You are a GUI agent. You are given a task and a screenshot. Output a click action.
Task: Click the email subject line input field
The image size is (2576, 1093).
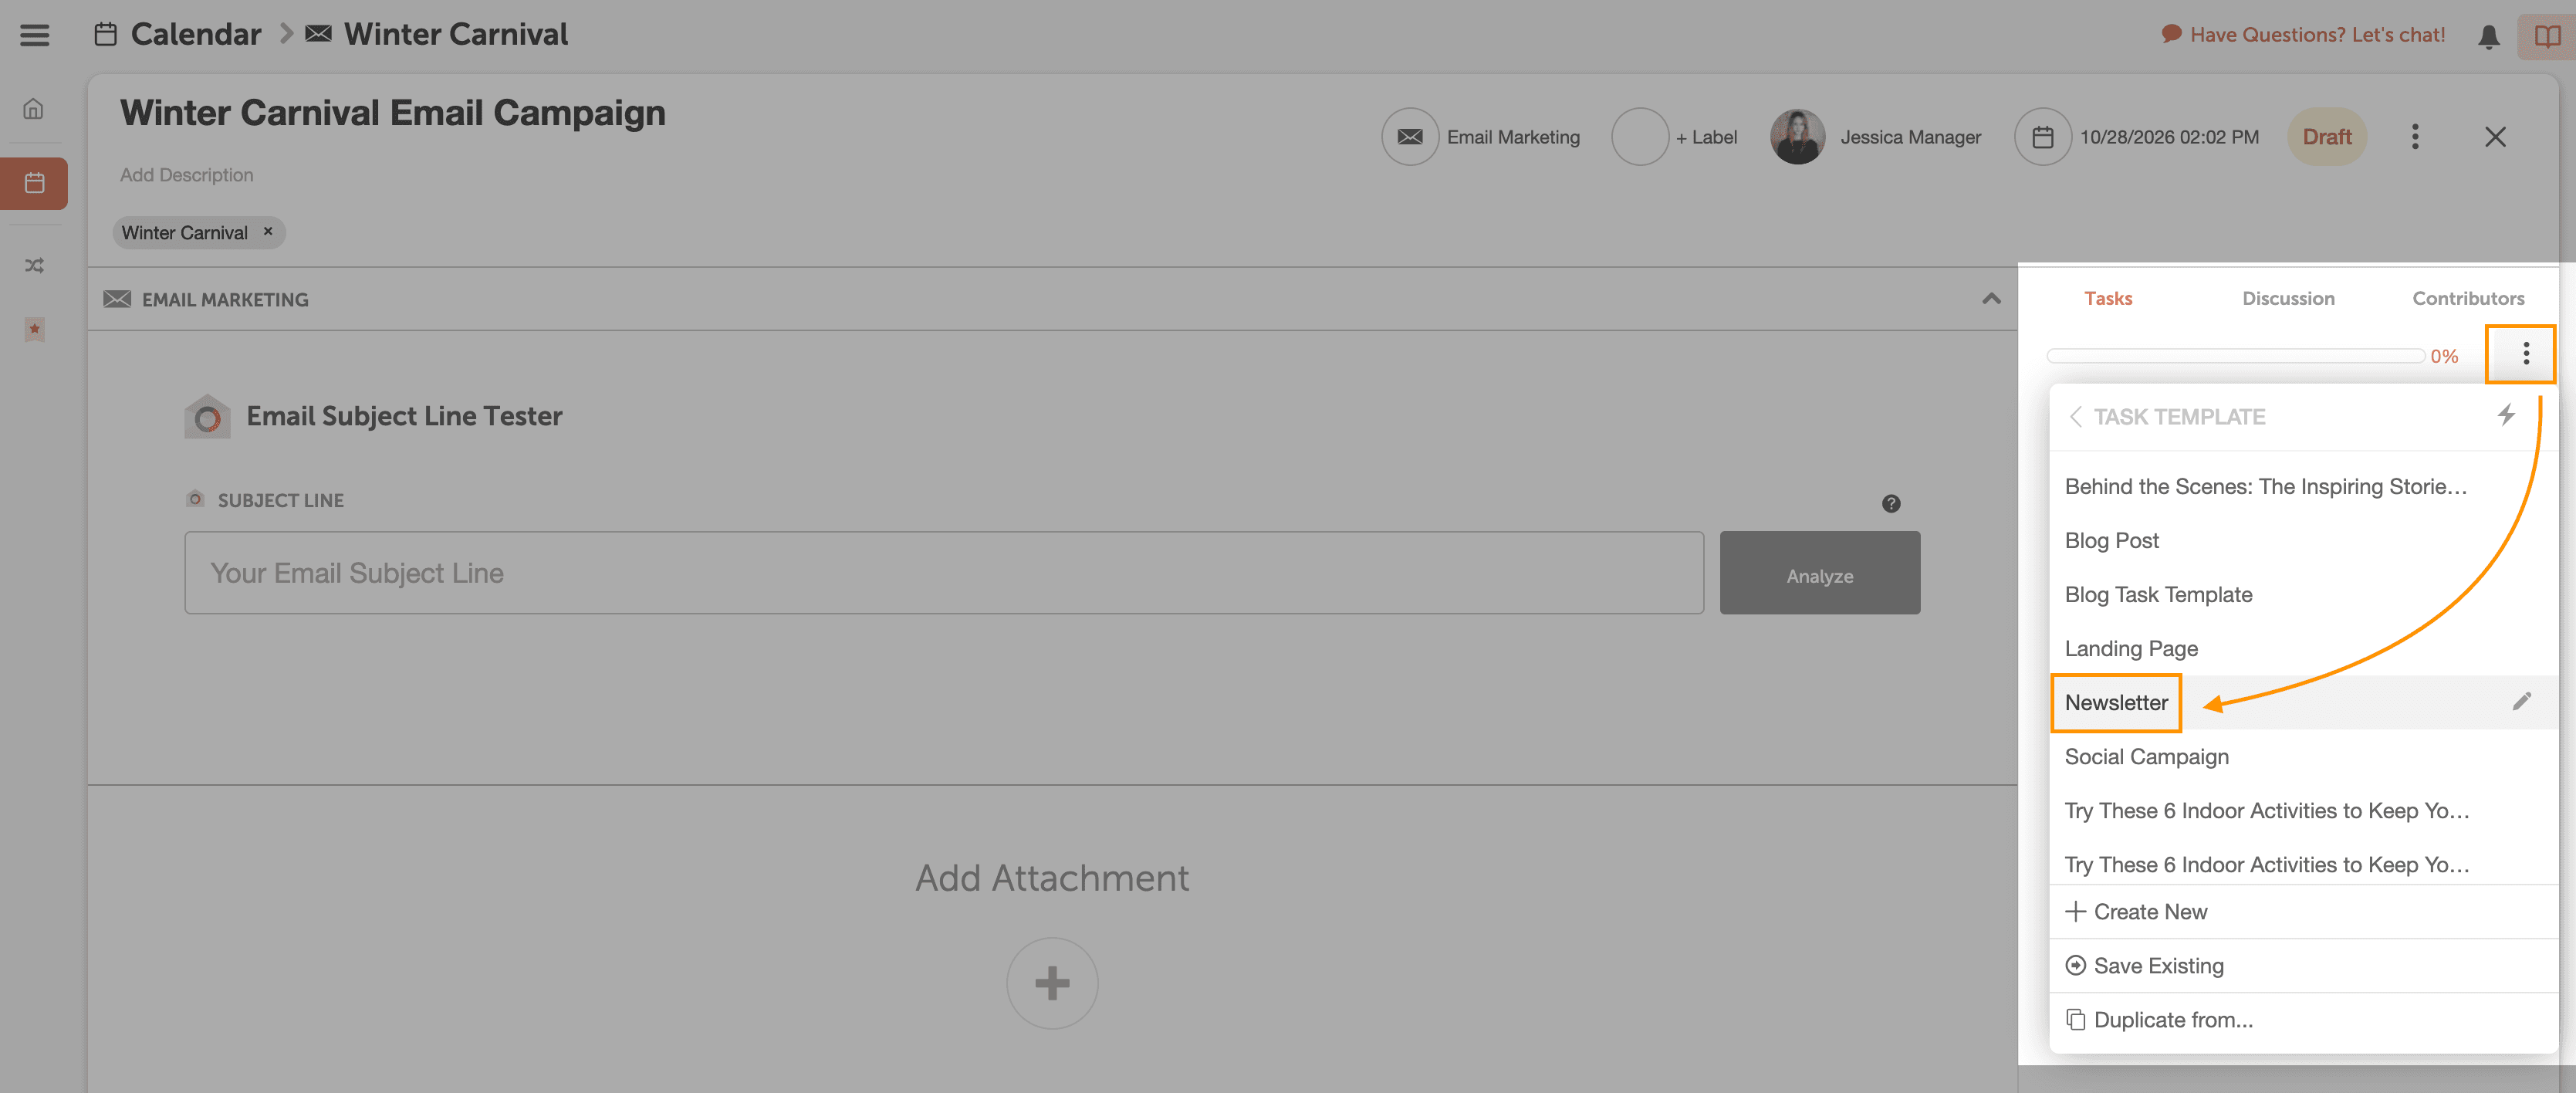943,573
